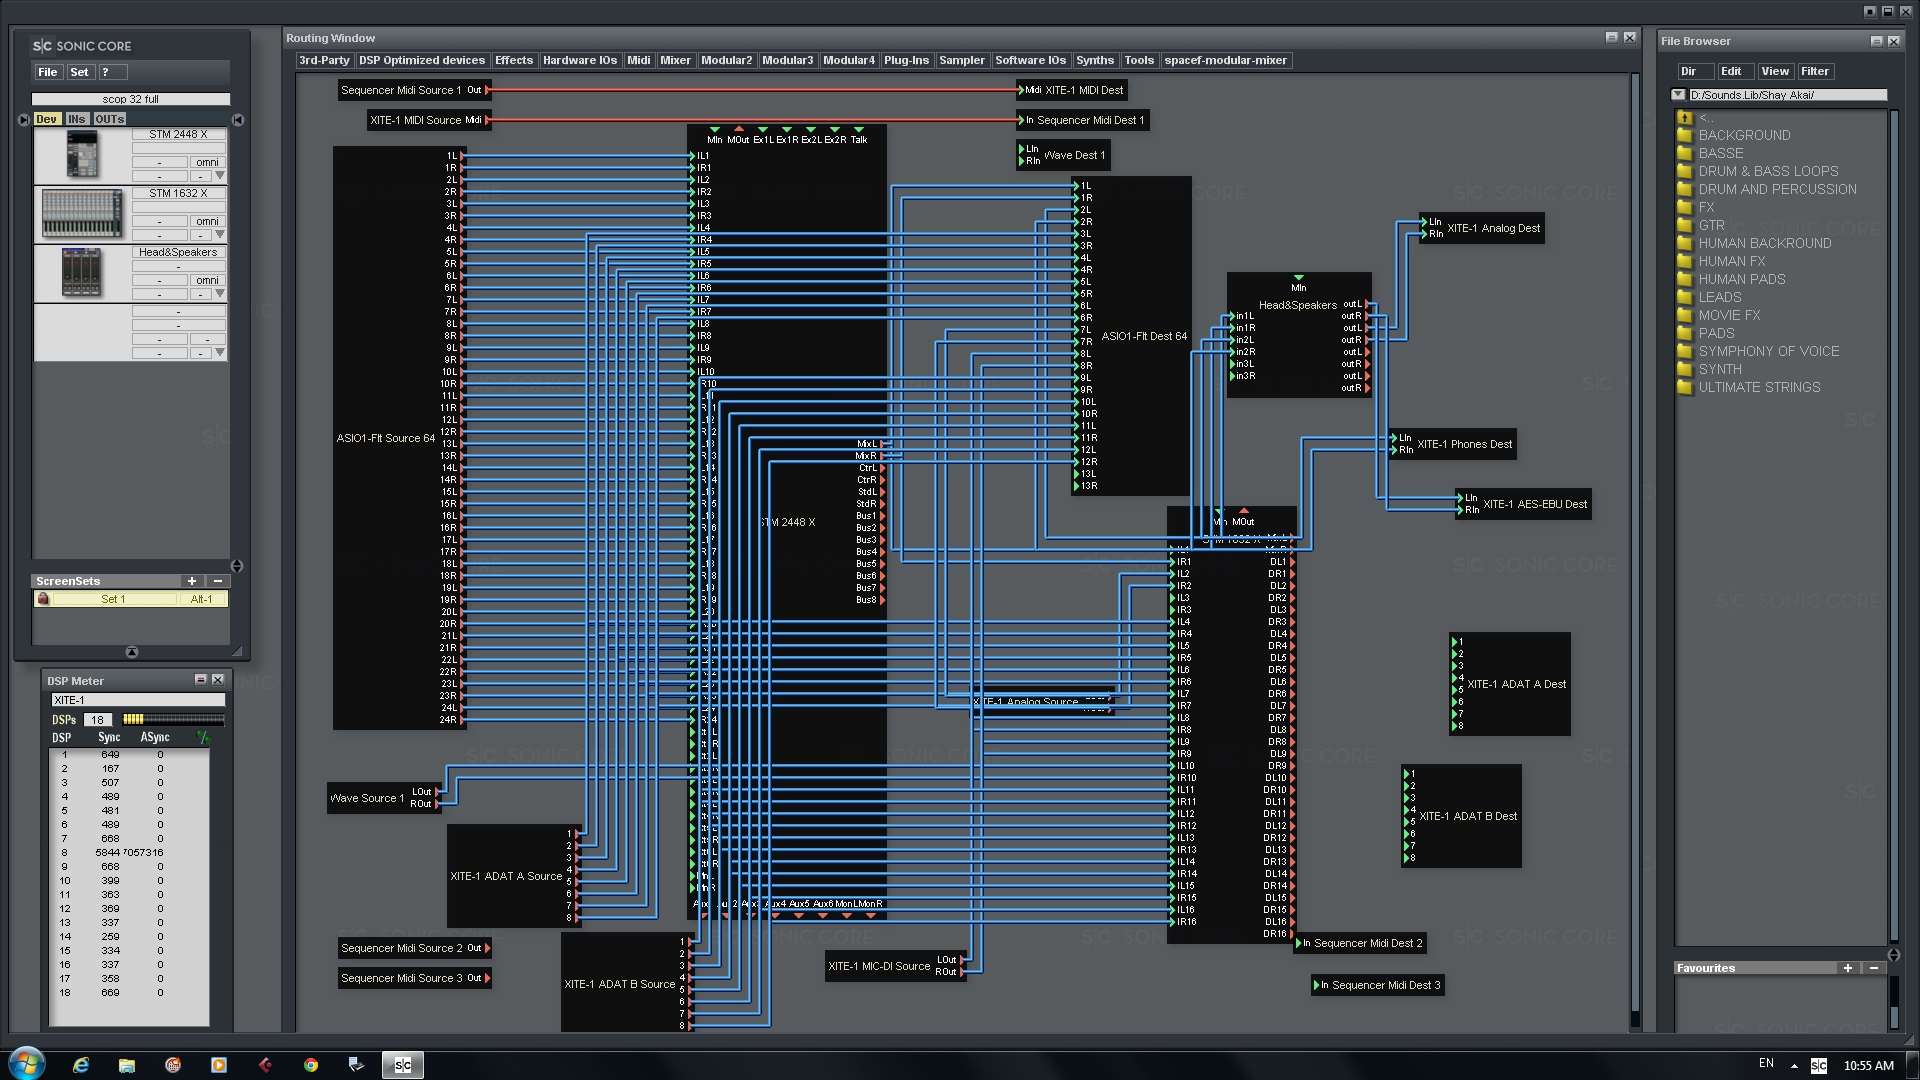Click the up/down arrow icon below the device list
Image resolution: width=1920 pixels, height=1080 pixels.
point(237,566)
